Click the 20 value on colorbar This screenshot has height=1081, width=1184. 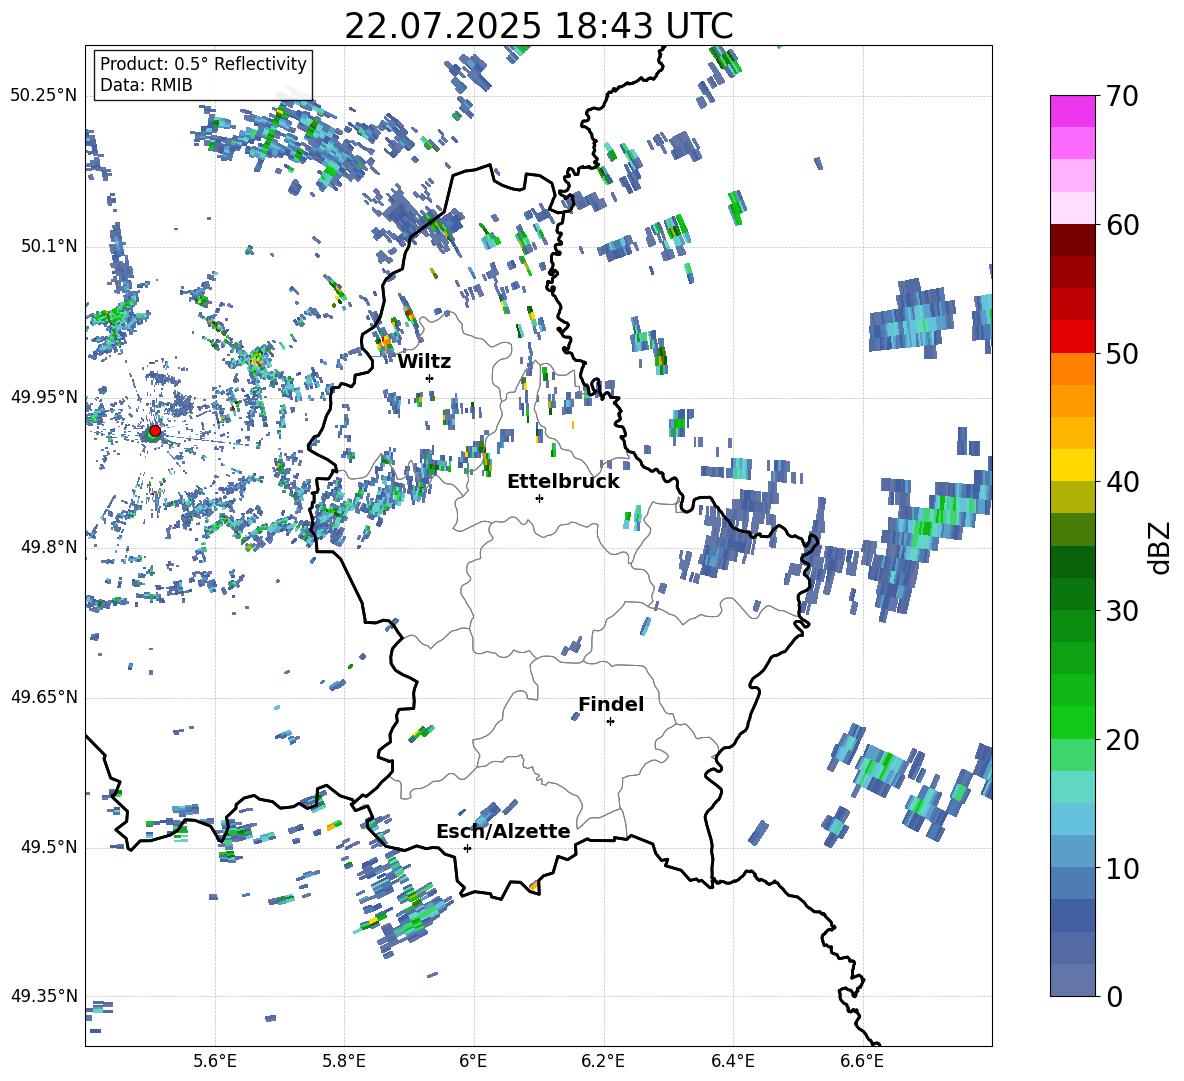click(1122, 739)
